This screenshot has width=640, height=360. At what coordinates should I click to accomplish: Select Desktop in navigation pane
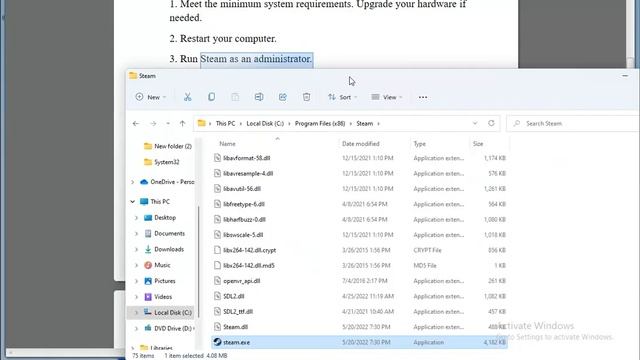[x=160, y=218]
